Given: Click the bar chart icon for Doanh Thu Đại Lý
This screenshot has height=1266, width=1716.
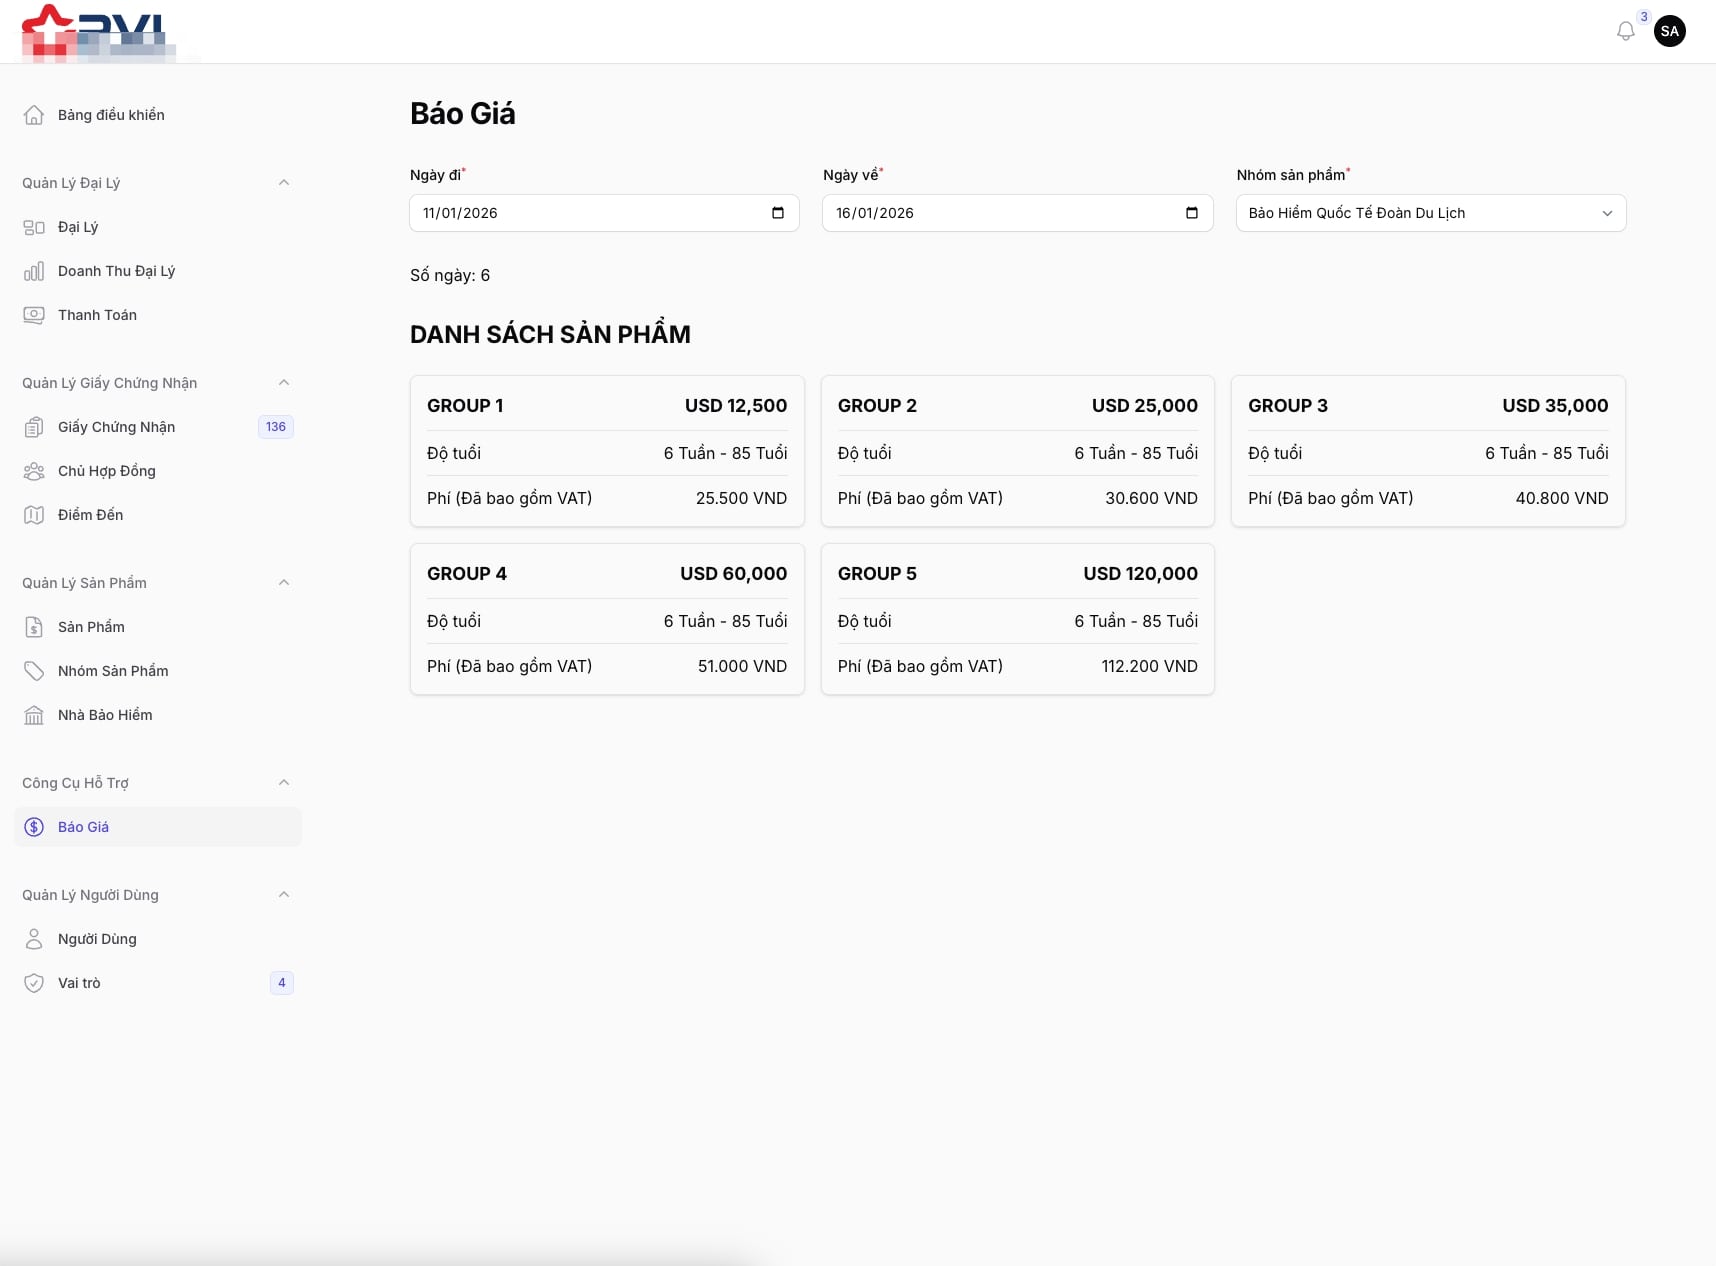Looking at the screenshot, I should 34,271.
